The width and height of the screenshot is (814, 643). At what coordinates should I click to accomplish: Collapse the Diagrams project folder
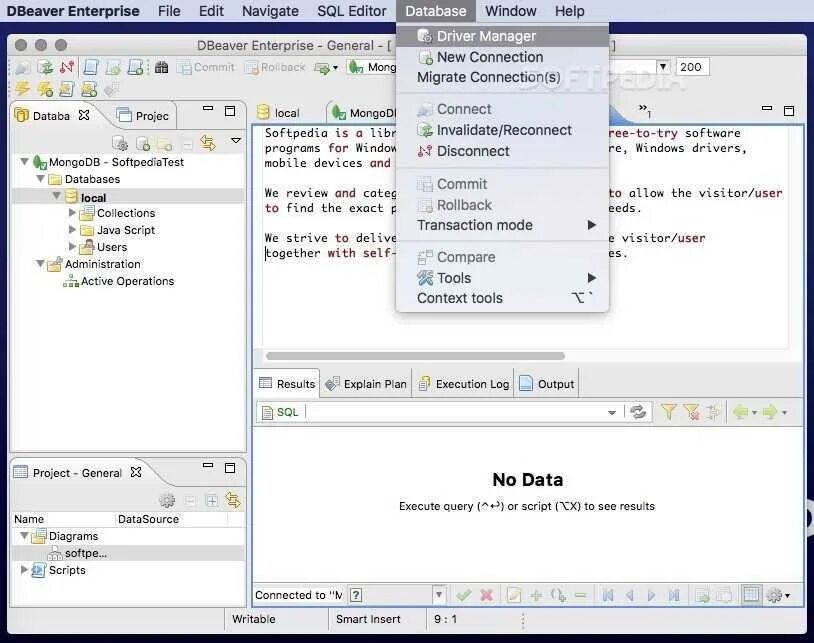24,536
